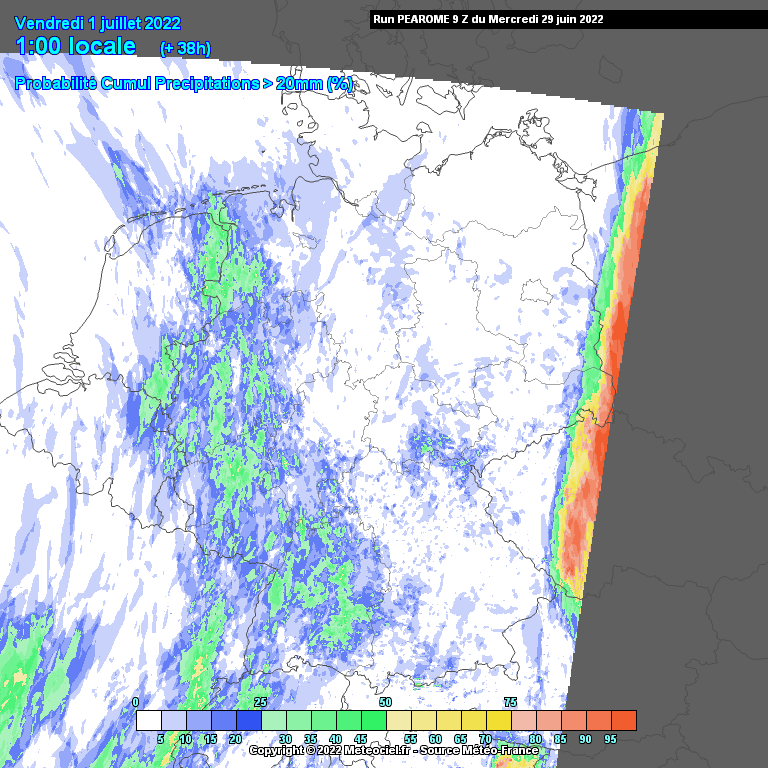Viewport: 768px width, 768px height.
Task: Click 'Source Météo-France' credit text
Action: [478, 750]
